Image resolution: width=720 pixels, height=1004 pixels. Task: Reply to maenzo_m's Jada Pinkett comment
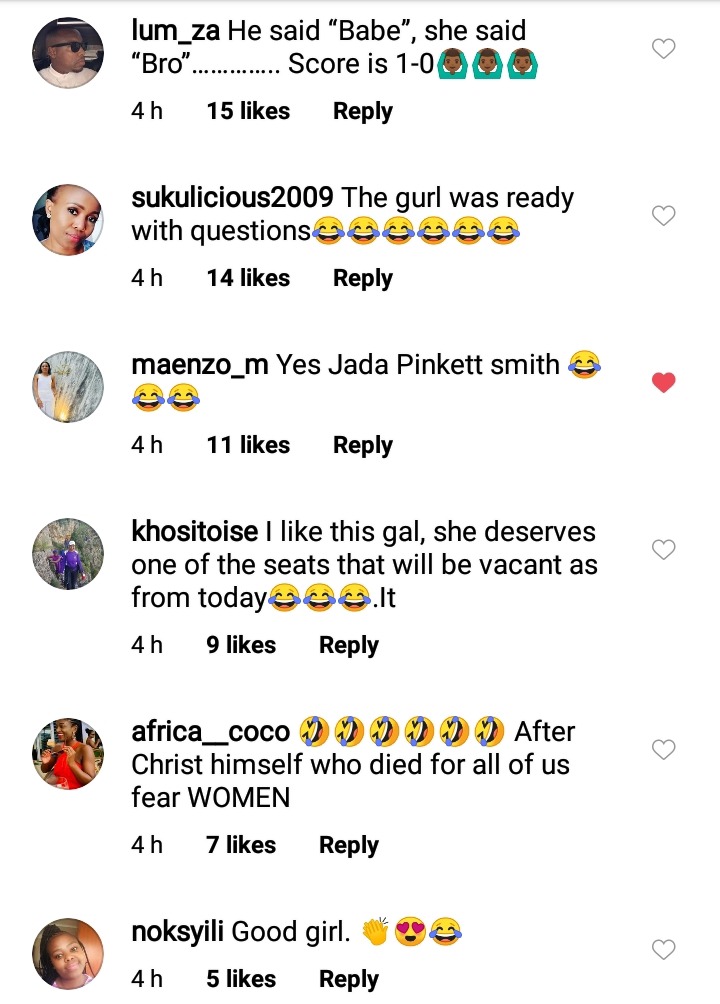[363, 445]
